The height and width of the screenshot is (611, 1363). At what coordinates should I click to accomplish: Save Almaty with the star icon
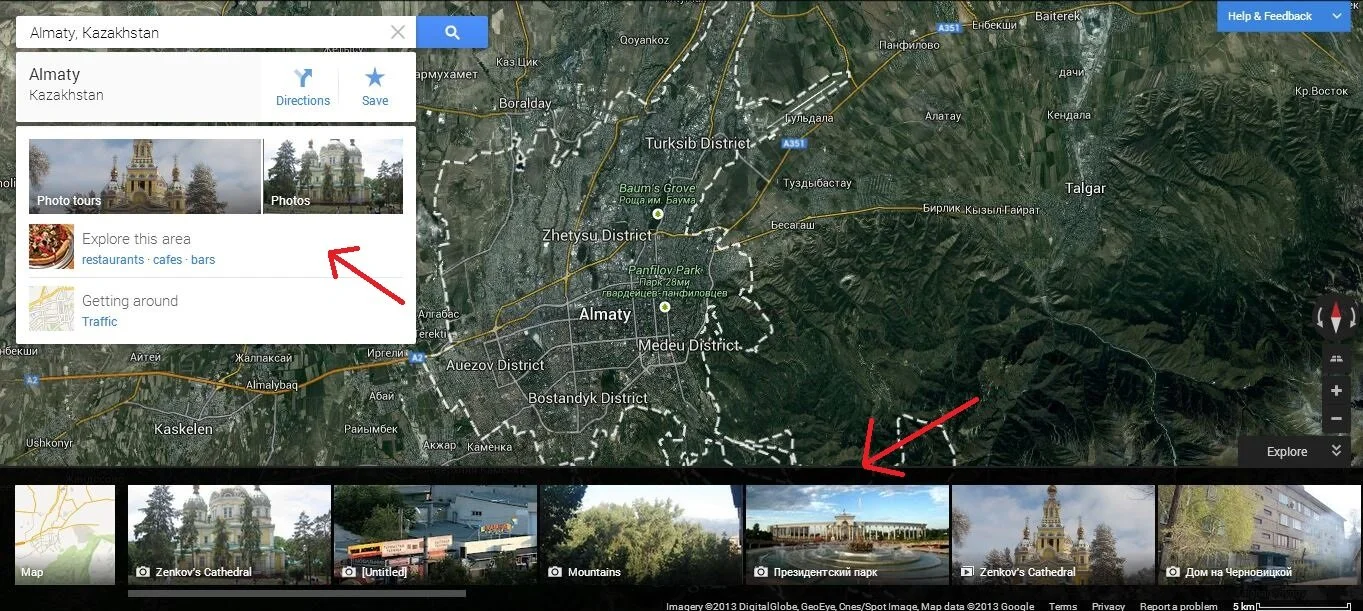tap(375, 87)
